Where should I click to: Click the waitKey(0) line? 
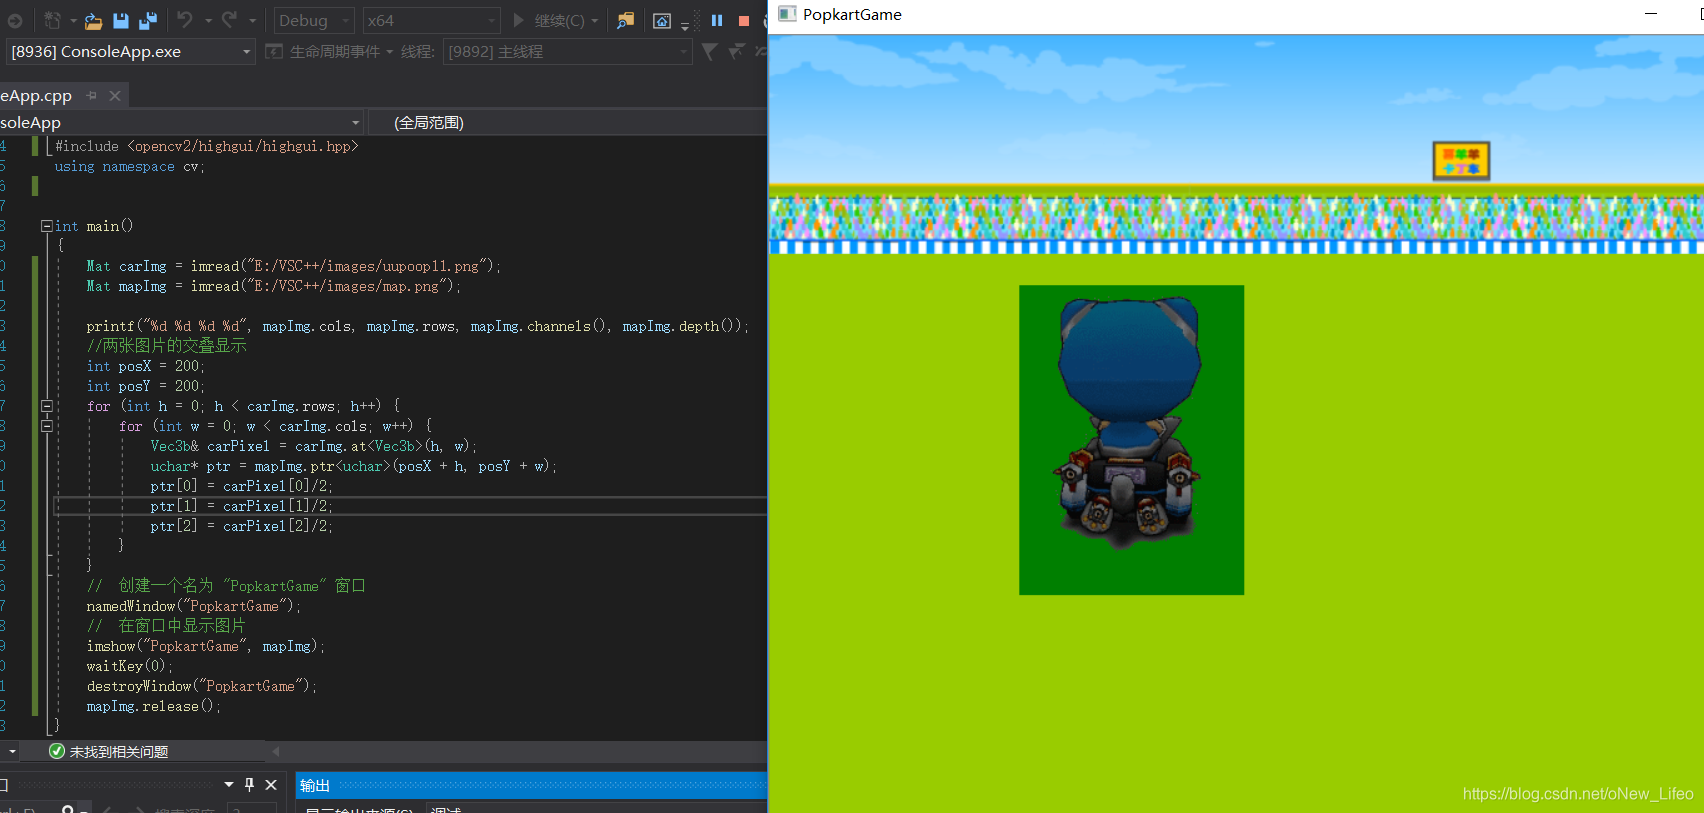129,666
